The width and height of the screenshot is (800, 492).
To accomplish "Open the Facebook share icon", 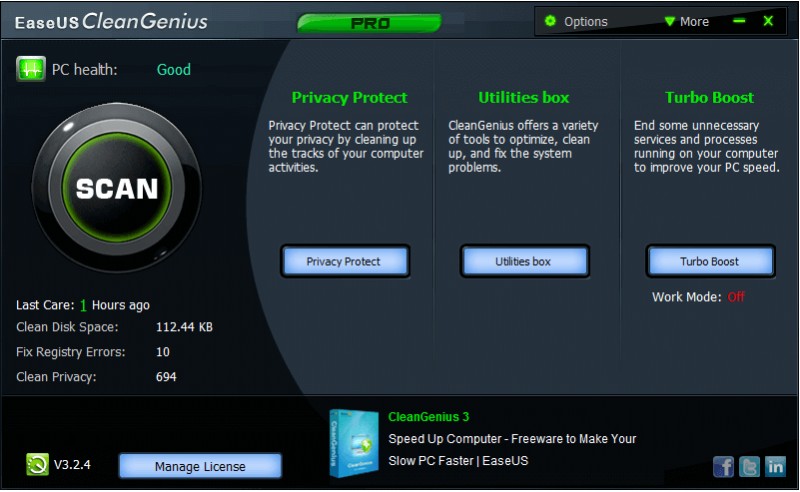I will 723,466.
